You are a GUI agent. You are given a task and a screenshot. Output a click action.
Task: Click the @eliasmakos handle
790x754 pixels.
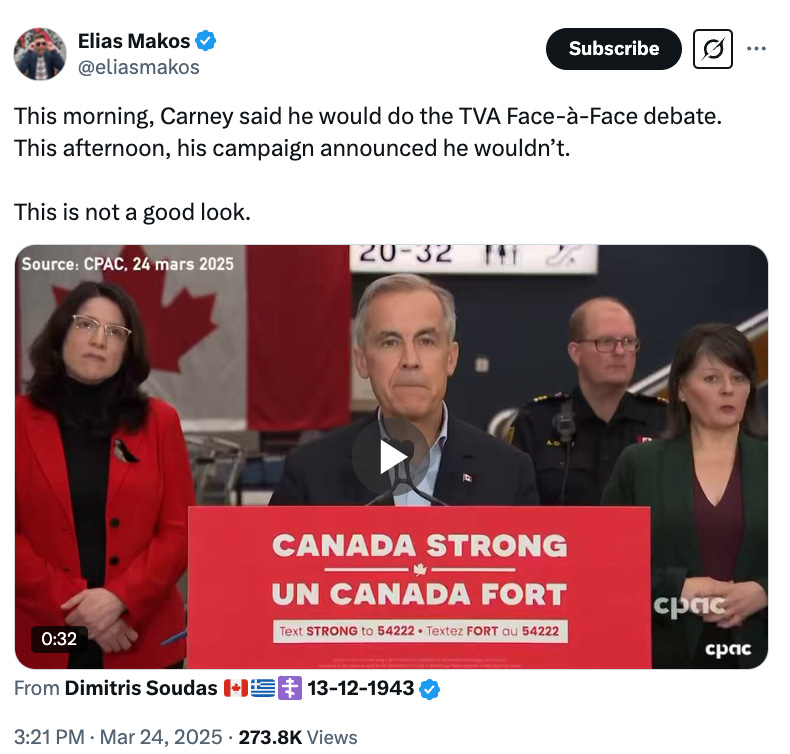[139, 67]
